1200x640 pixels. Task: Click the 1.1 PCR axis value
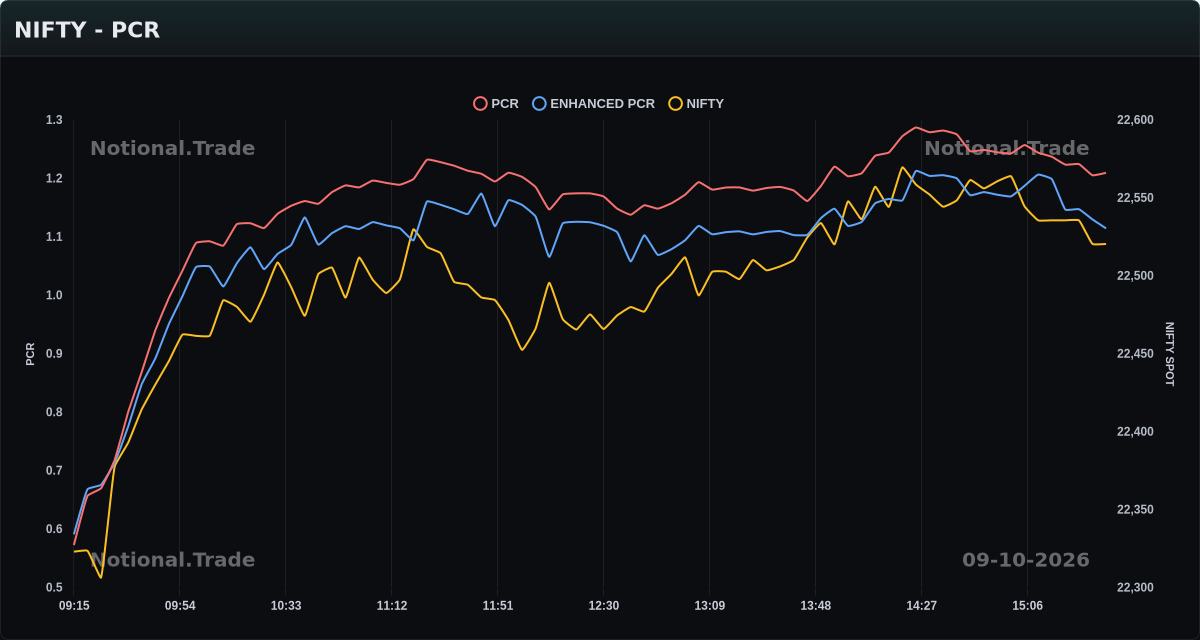coord(54,237)
